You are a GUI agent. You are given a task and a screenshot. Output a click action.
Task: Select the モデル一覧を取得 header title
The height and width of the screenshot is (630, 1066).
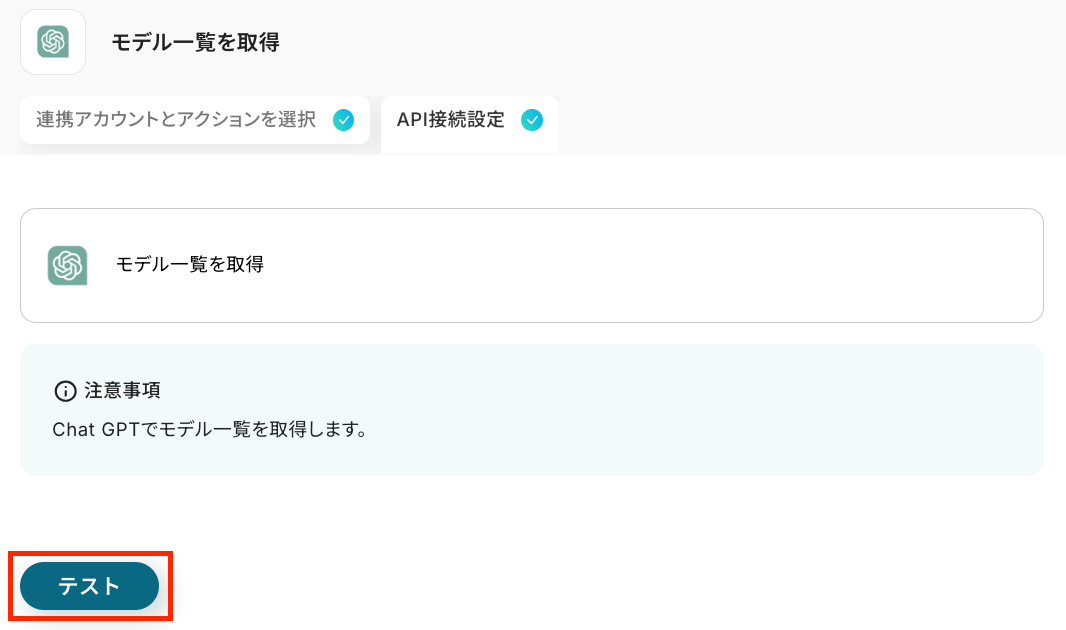(x=195, y=42)
